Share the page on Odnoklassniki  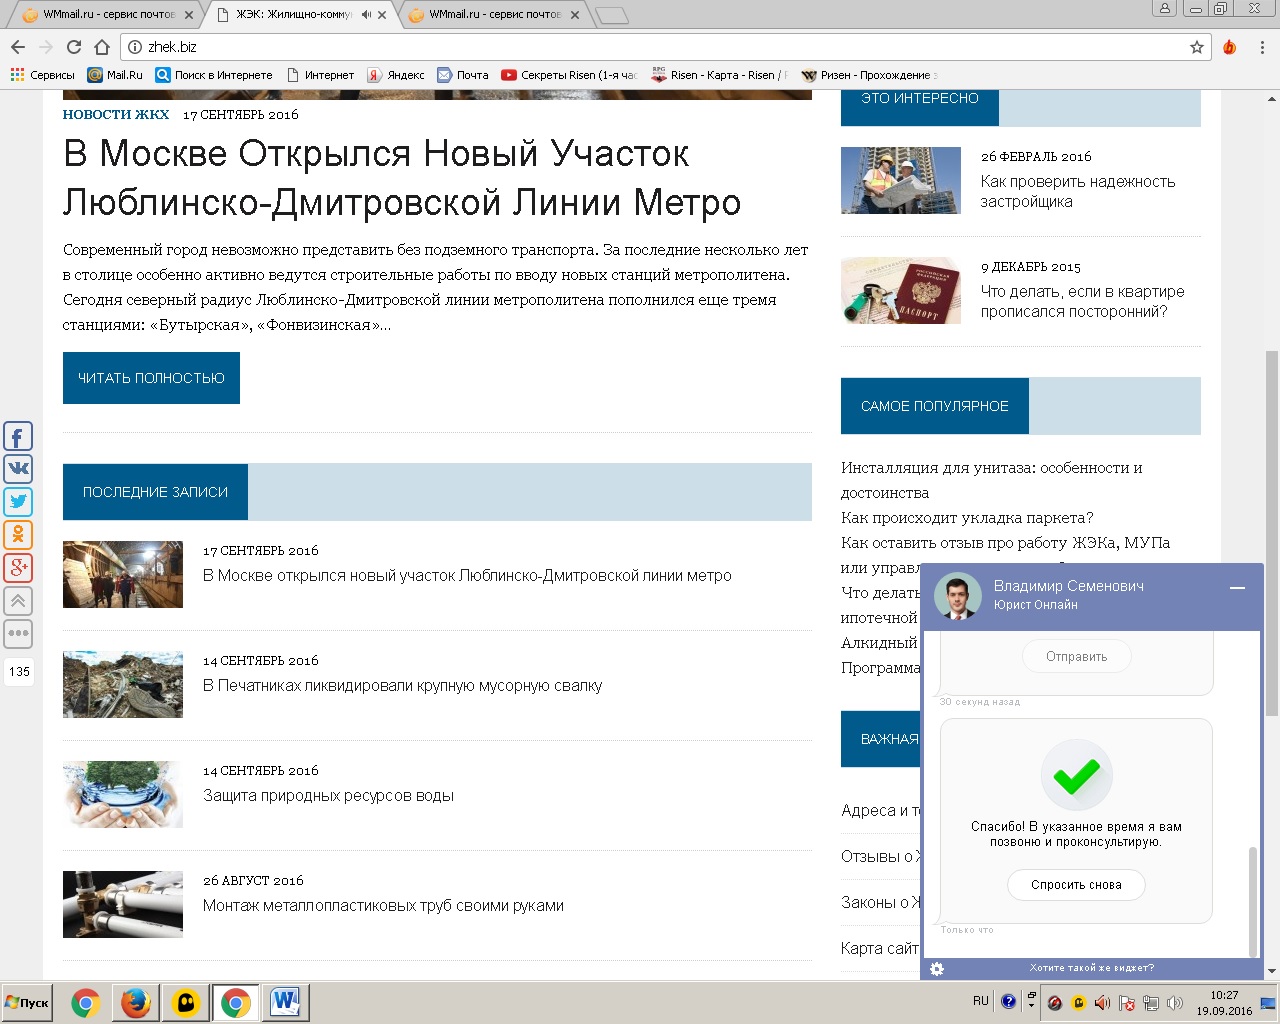point(18,535)
